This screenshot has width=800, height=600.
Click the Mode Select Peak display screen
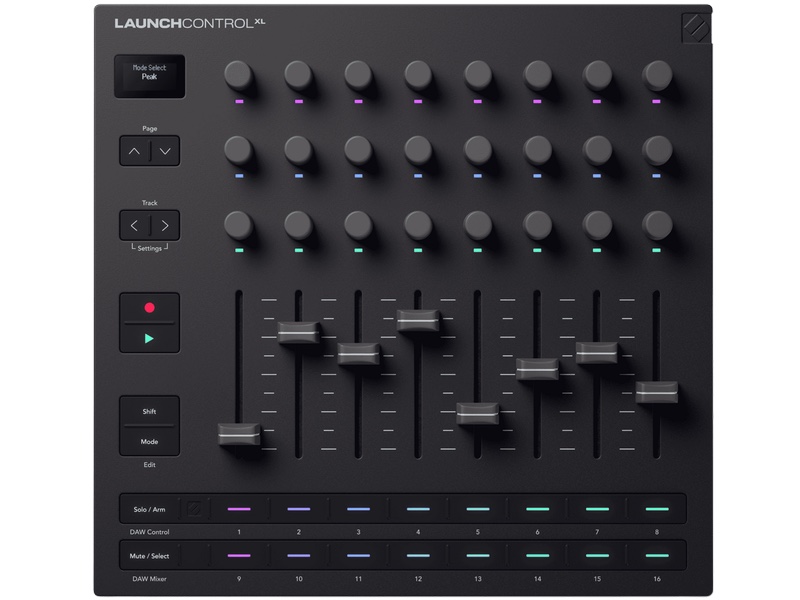click(x=149, y=76)
